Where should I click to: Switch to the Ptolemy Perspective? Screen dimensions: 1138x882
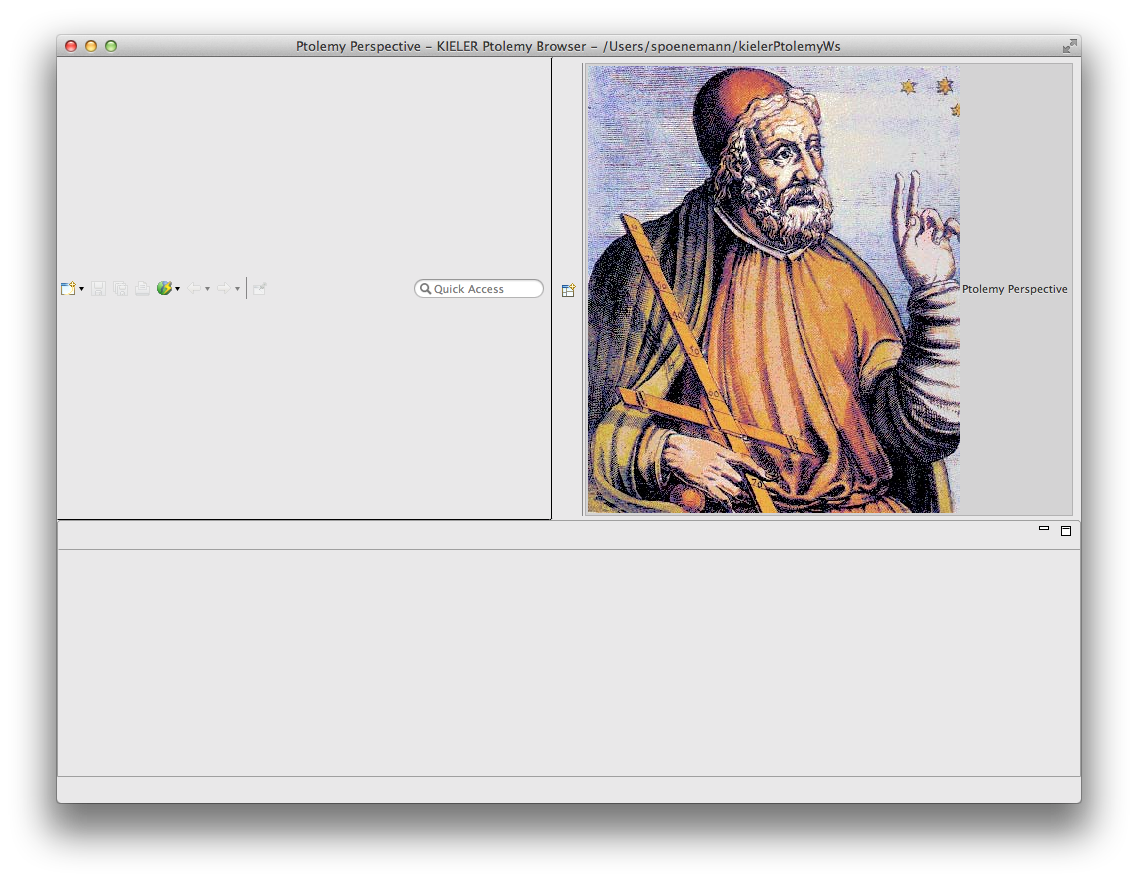[1016, 289]
